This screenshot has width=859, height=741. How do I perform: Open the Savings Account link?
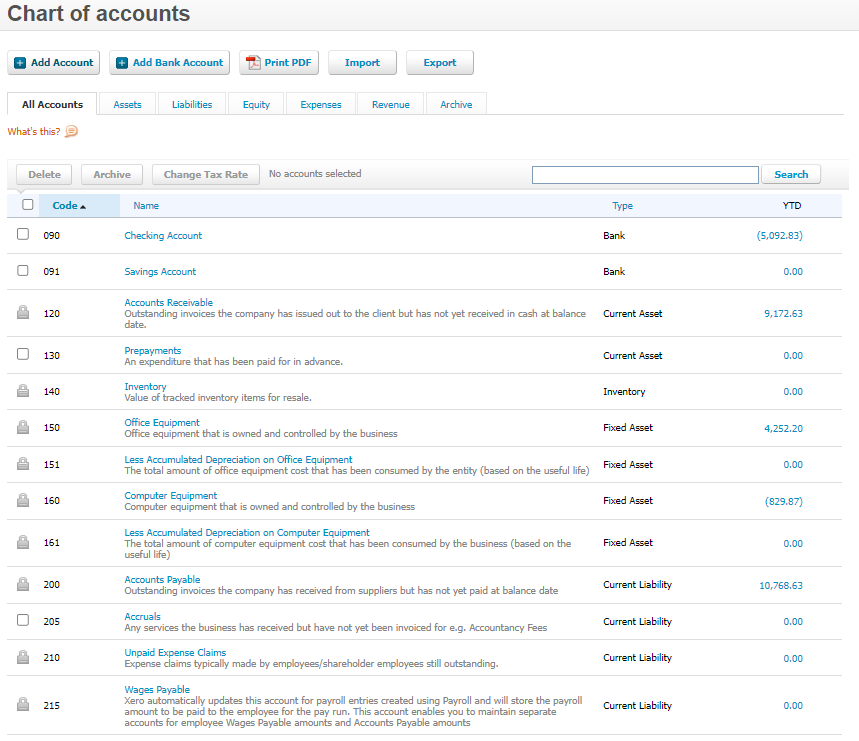pyautogui.click(x=160, y=271)
